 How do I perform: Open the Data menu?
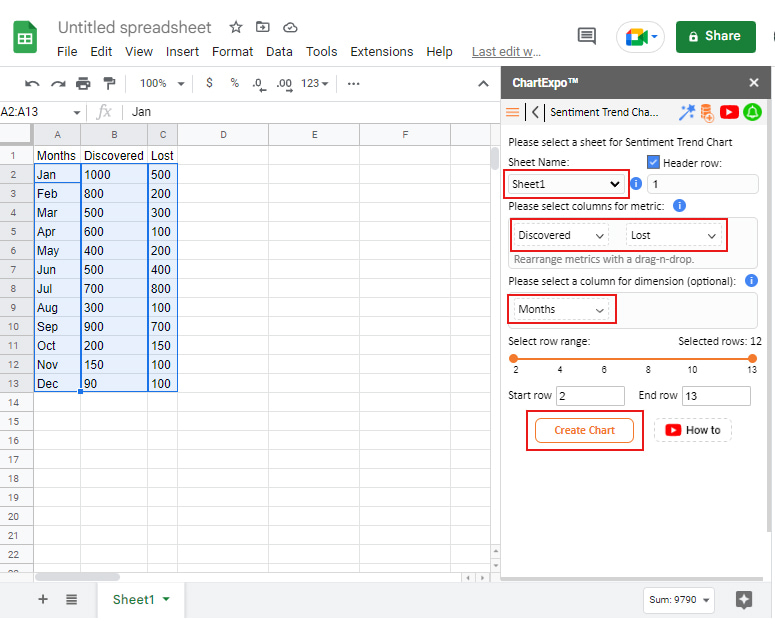click(279, 51)
